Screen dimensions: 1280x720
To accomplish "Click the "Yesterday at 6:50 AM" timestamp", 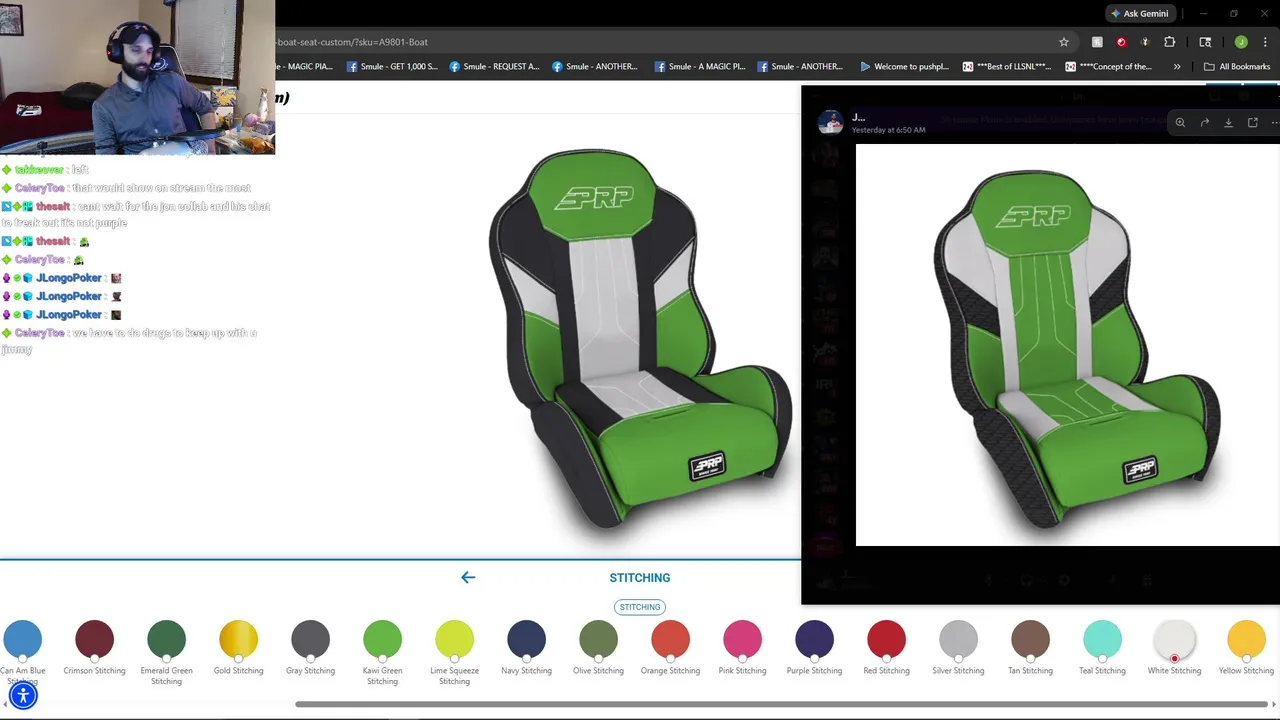I will 888,130.
